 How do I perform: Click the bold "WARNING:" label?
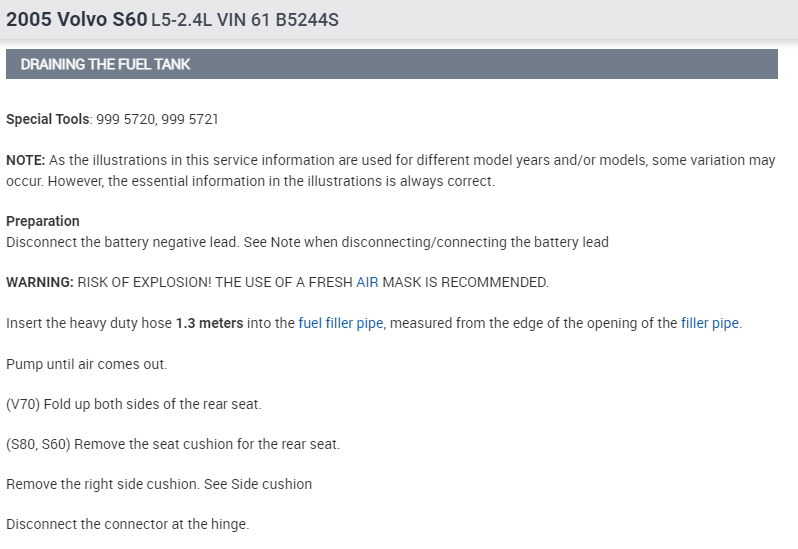40,283
